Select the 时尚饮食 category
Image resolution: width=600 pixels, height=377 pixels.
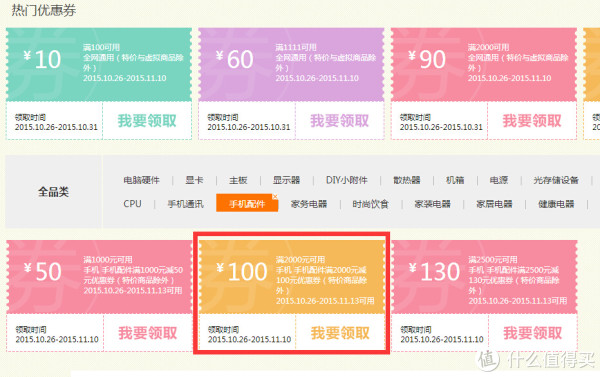click(x=370, y=204)
